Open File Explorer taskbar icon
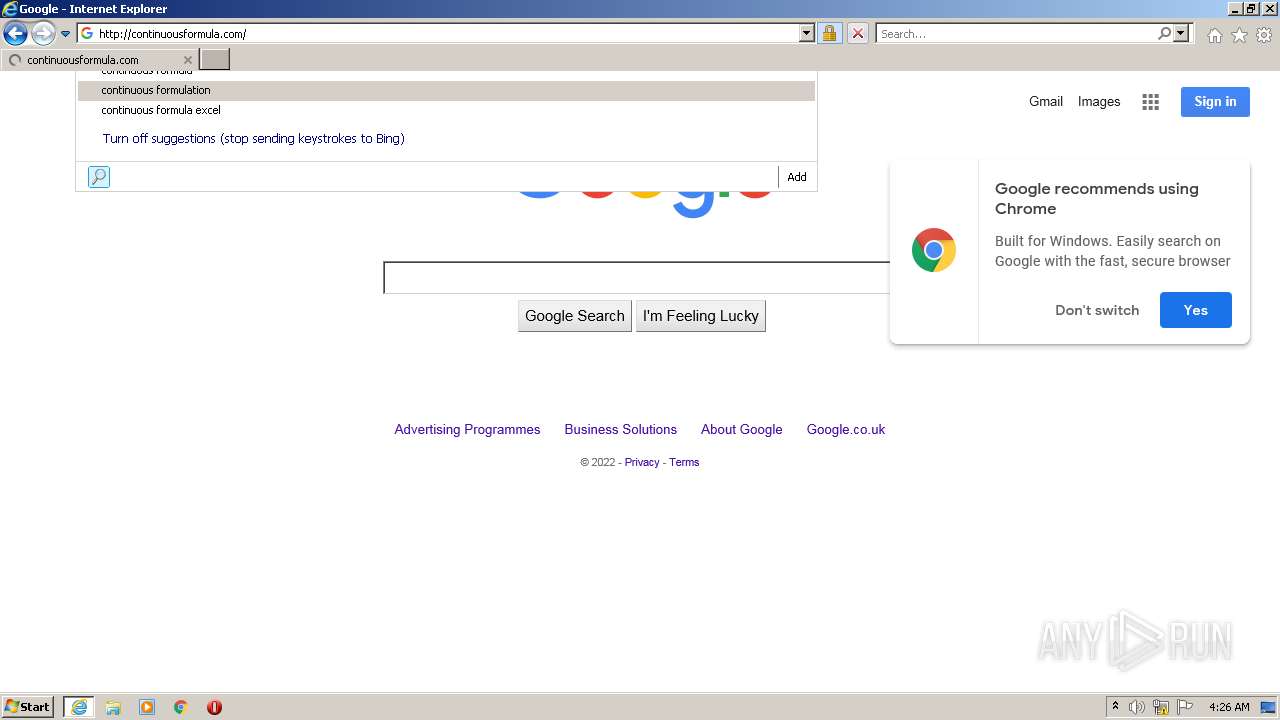This screenshot has width=1280, height=720. (113, 707)
